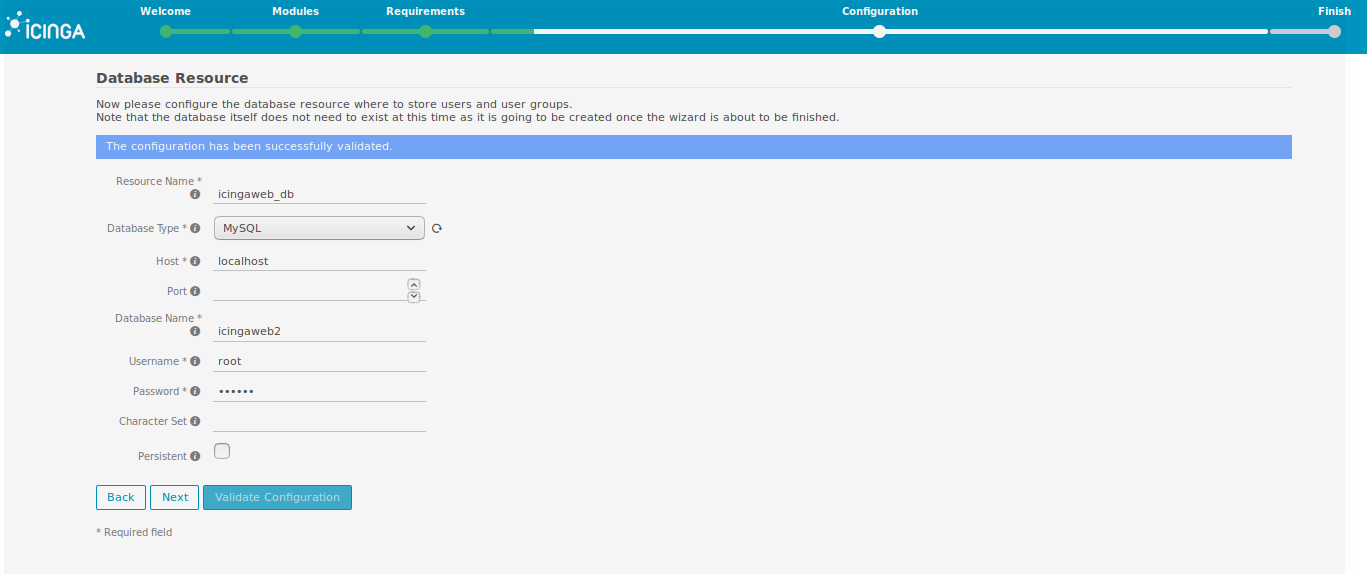Click info icon beside Port label

tap(195, 291)
